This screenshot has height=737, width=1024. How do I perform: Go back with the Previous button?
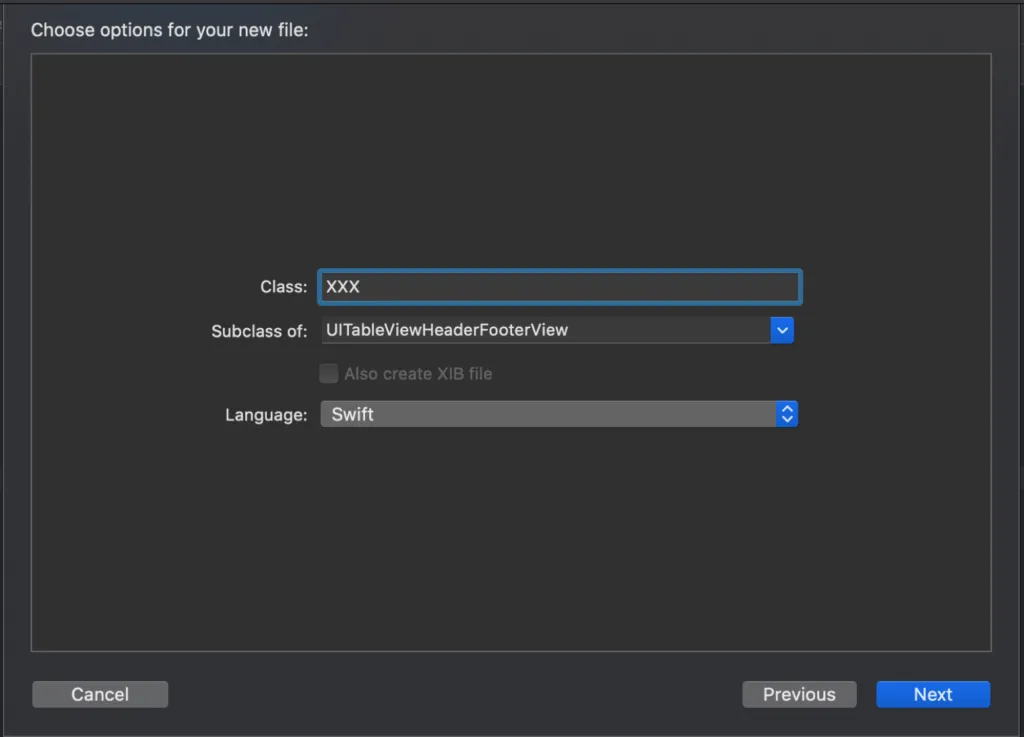[799, 694]
